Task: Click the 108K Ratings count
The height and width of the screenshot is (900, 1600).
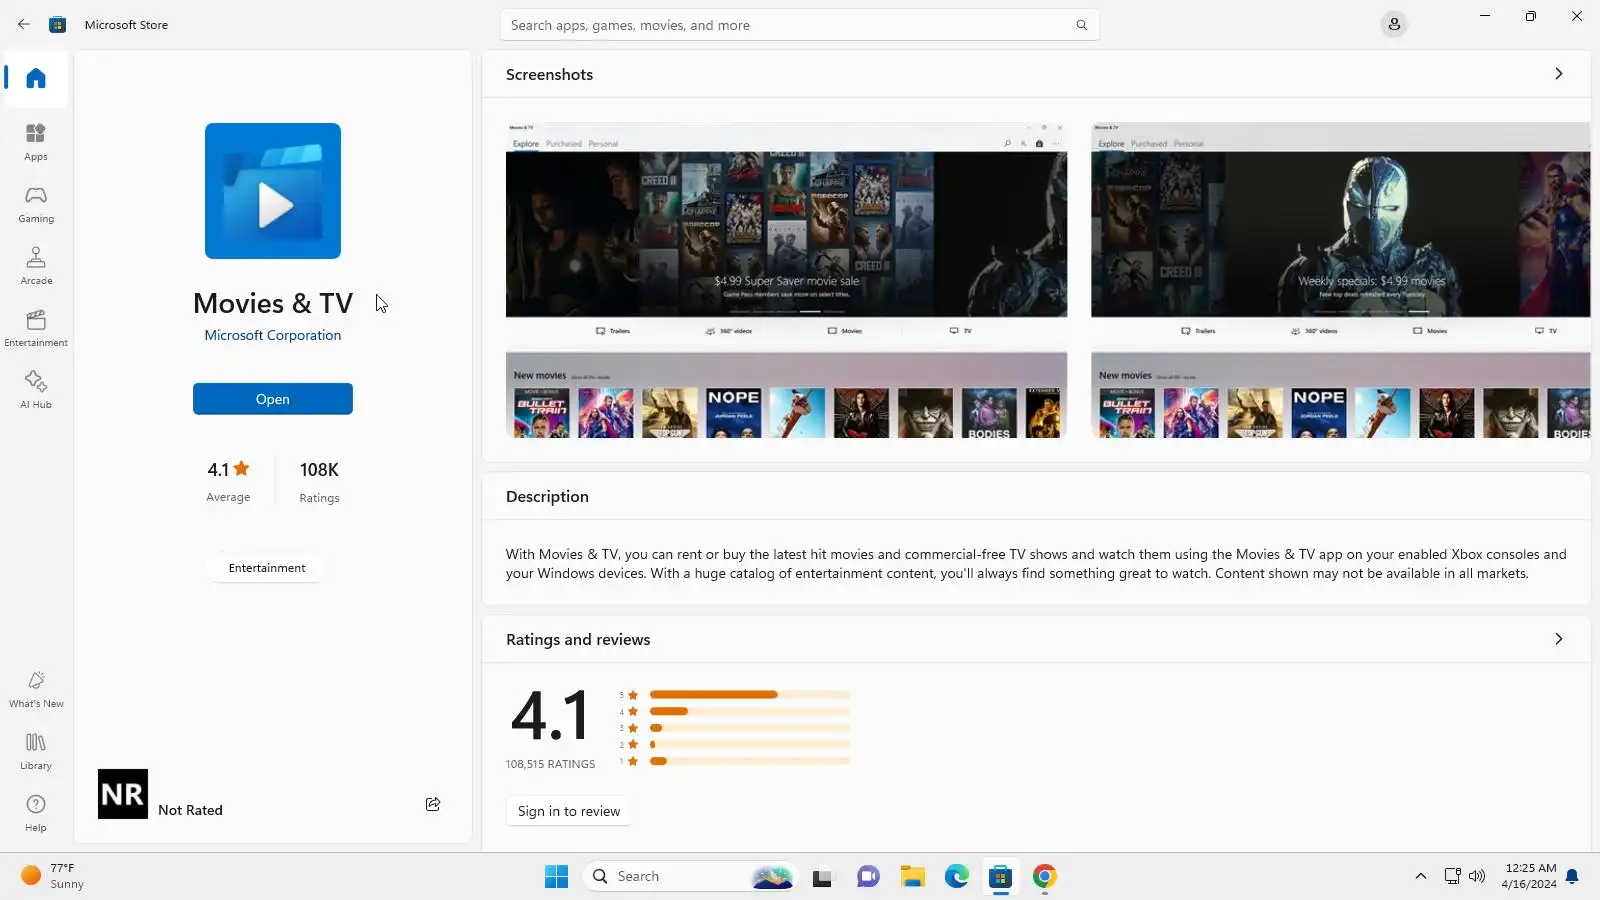Action: [x=320, y=481]
